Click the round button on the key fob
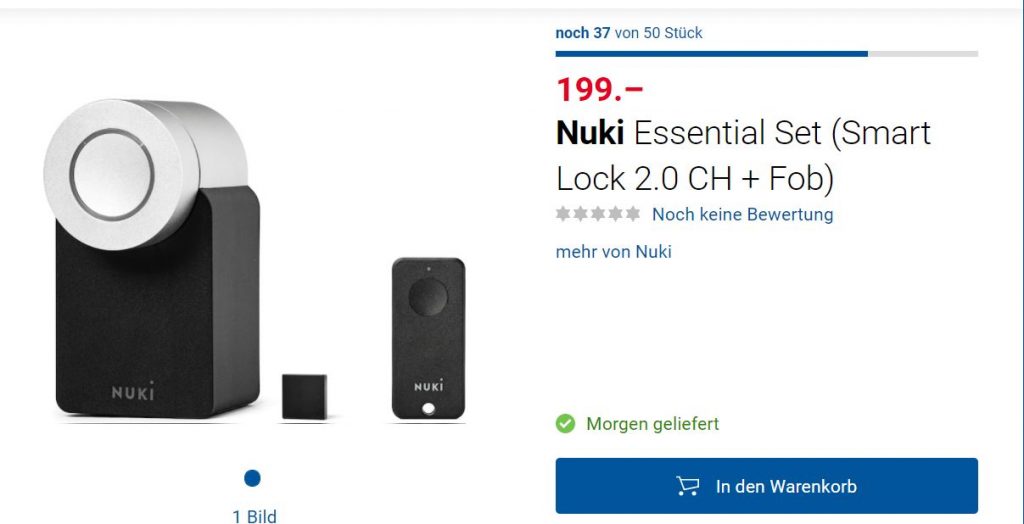This screenshot has height=524, width=1024. (428, 295)
